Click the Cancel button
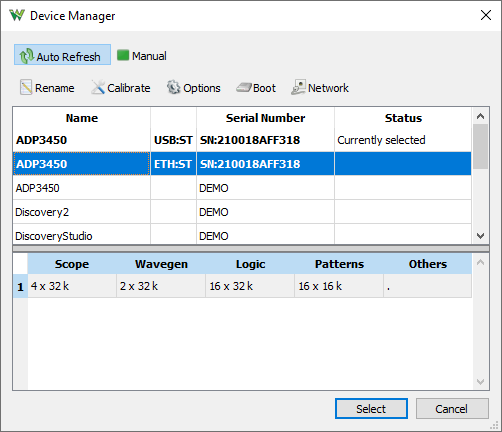 coord(452,408)
